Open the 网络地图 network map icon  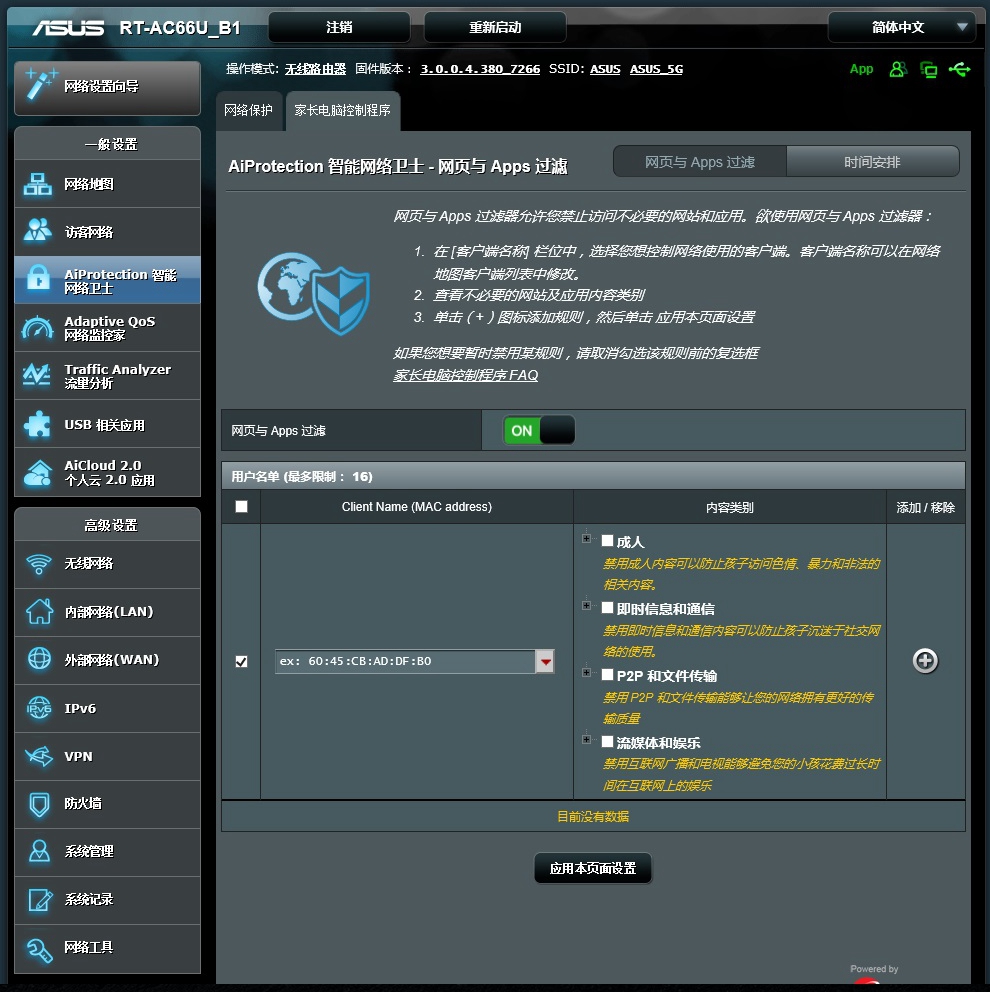(x=38, y=184)
